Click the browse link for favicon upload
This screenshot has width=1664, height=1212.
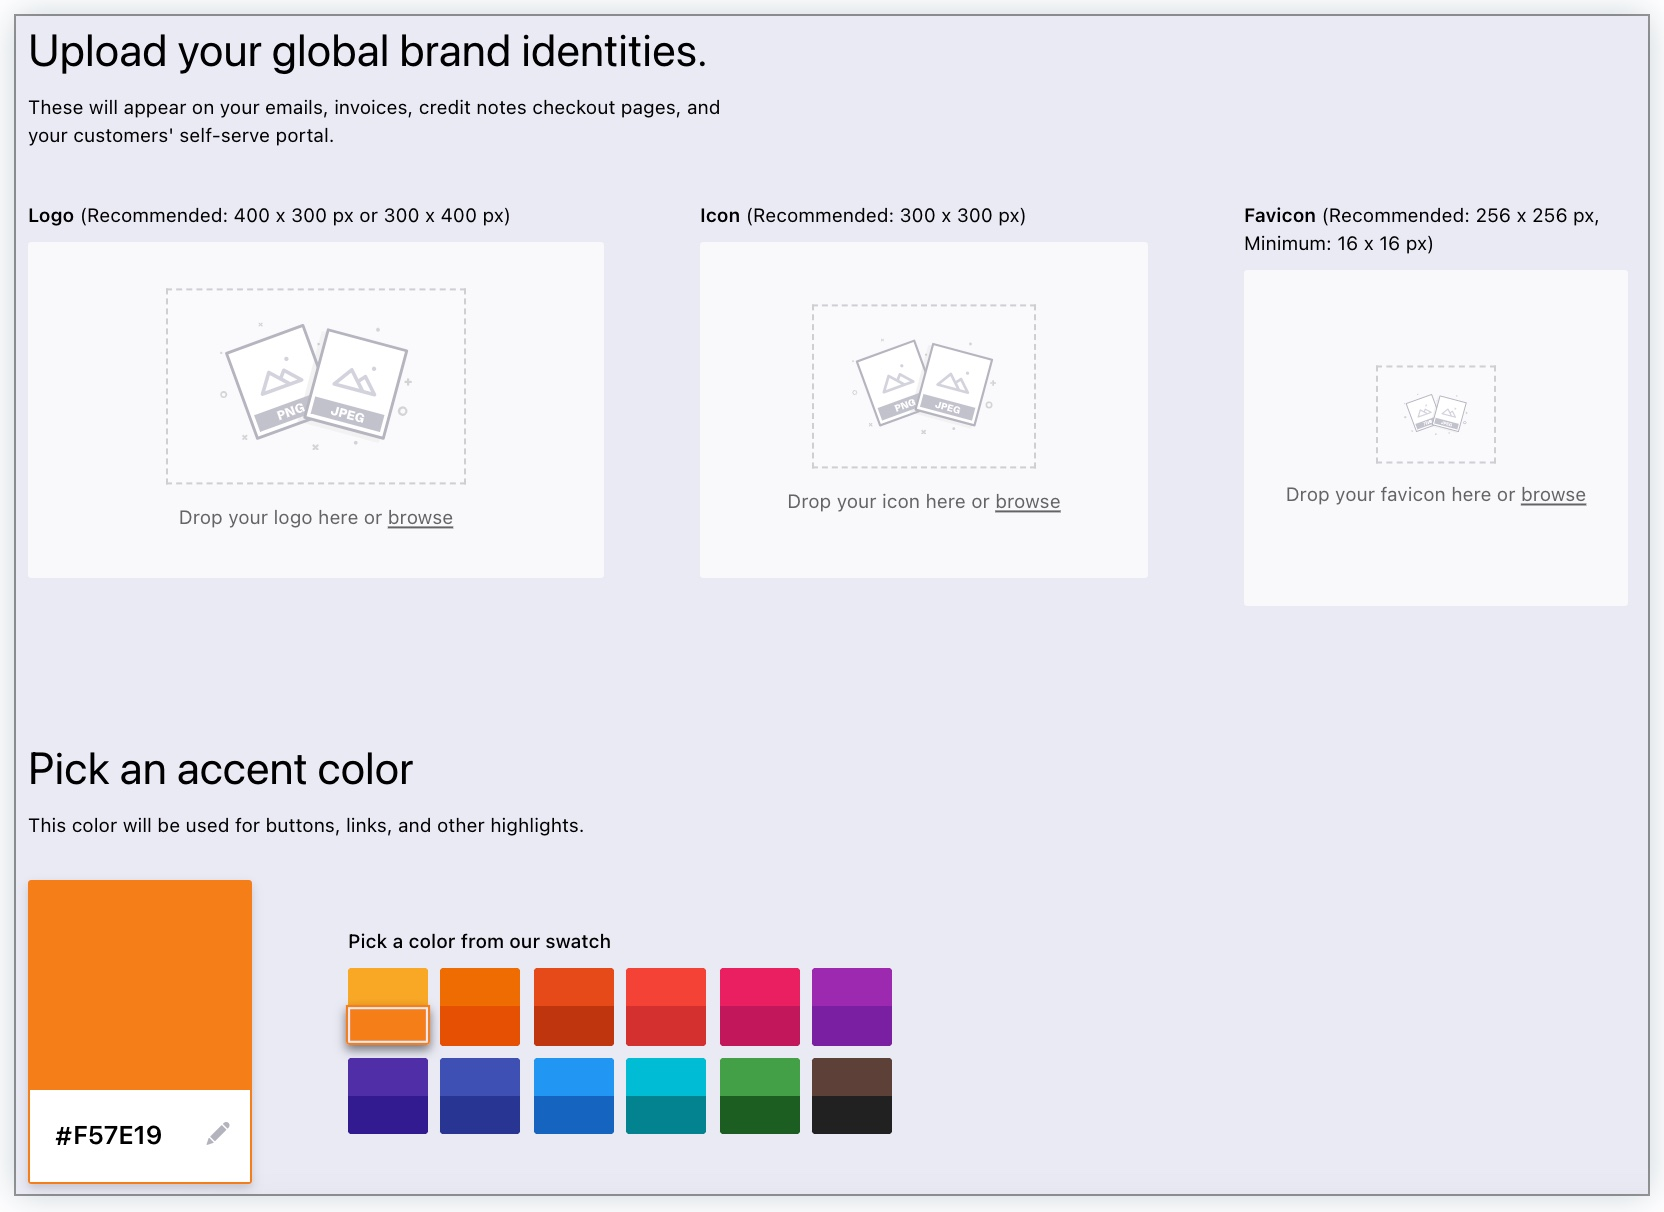coord(1552,495)
